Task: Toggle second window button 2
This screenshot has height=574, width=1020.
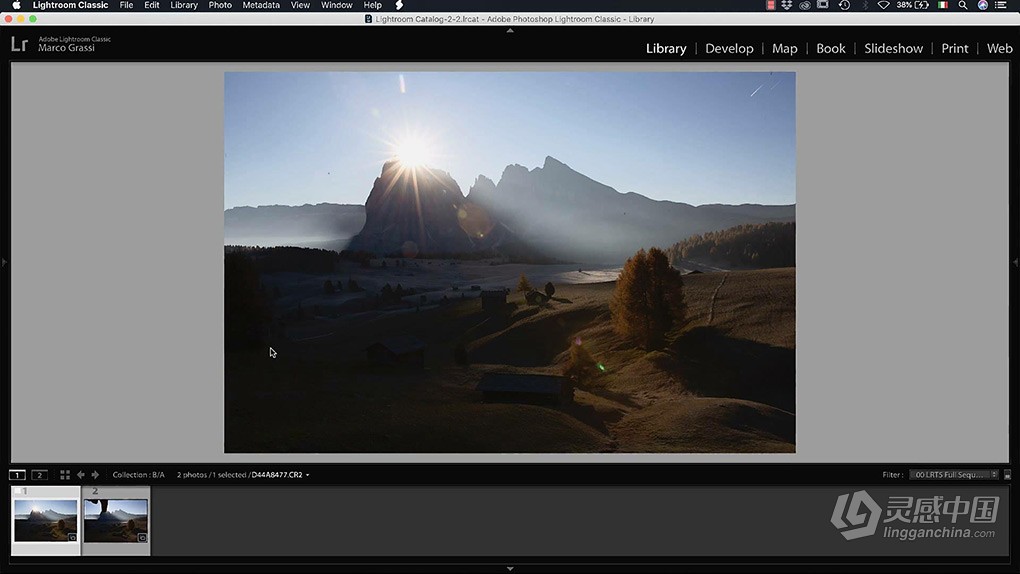Action: [39, 475]
